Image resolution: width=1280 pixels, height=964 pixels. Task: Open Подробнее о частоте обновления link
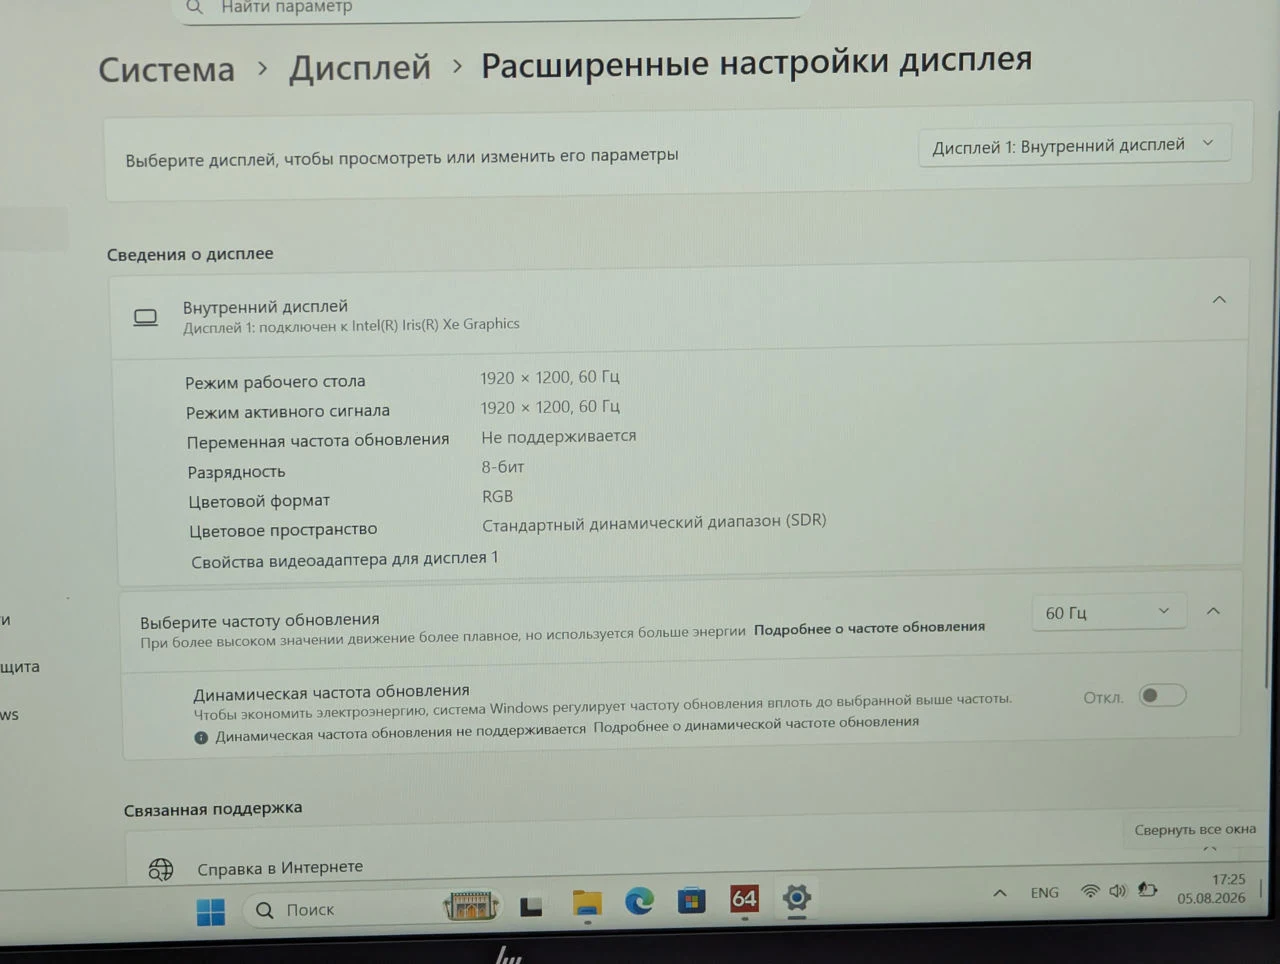click(x=869, y=628)
